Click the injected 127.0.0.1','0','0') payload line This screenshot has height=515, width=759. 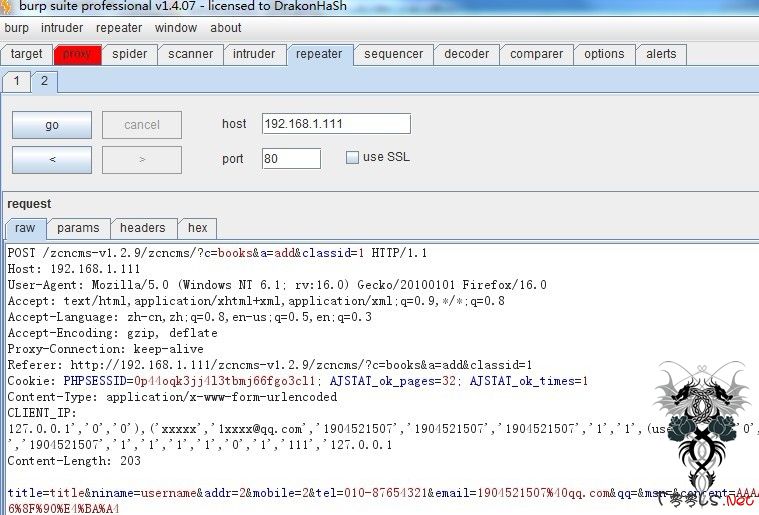(x=382, y=429)
